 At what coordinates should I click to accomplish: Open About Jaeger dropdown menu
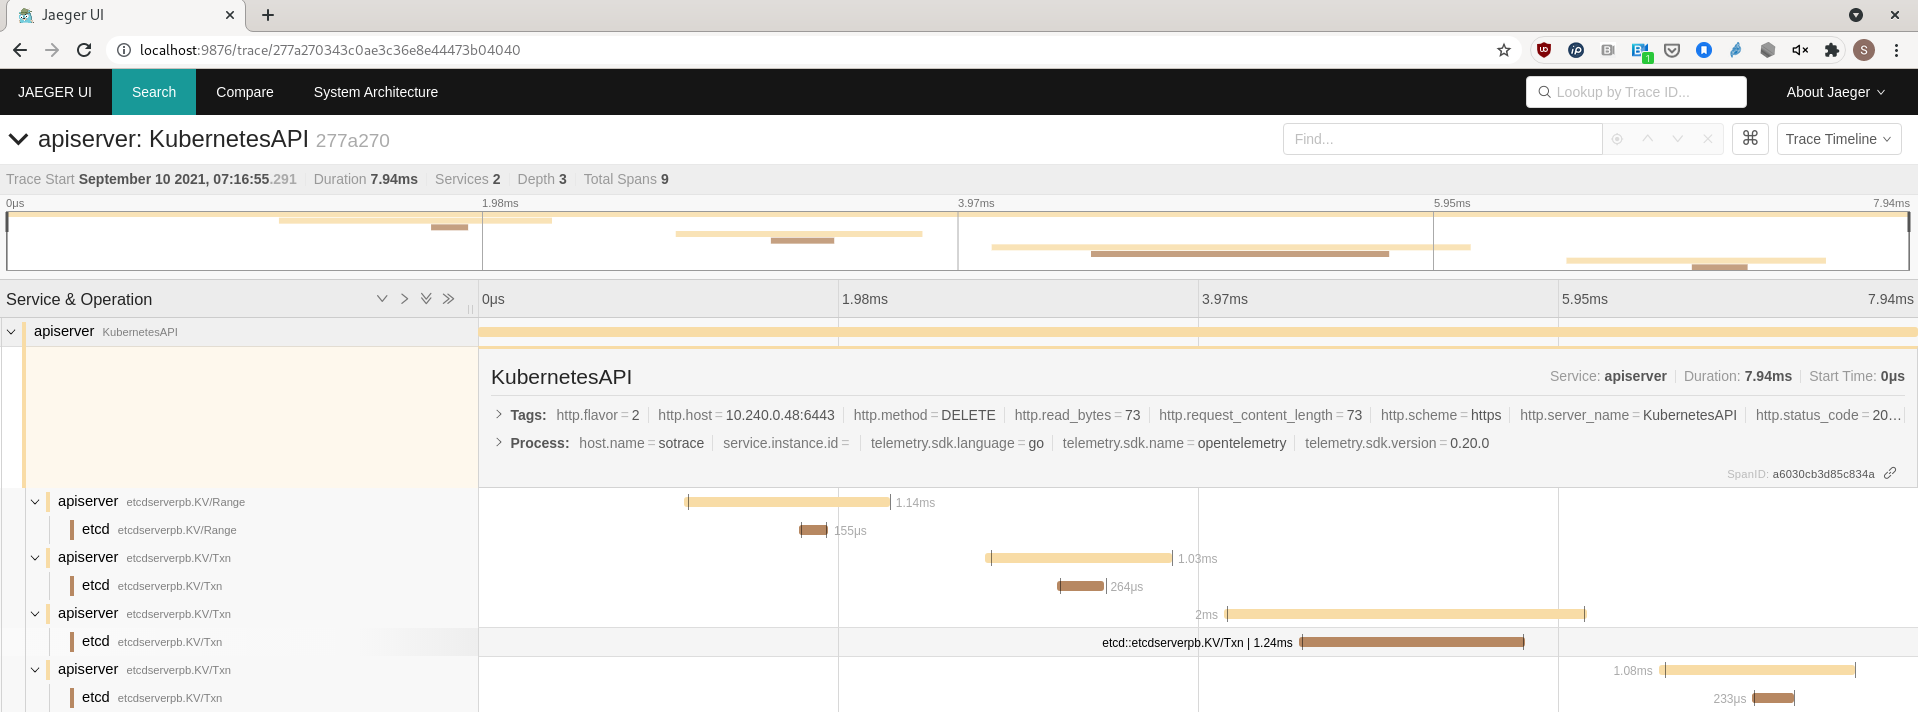pos(1836,92)
